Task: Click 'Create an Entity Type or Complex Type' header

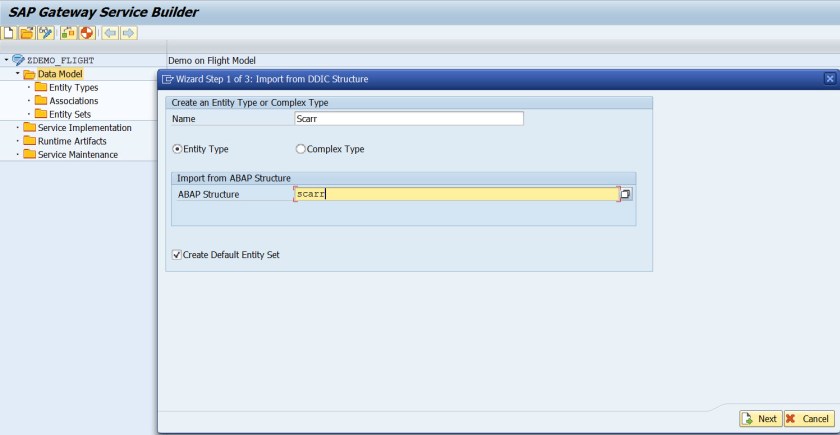Action: pyautogui.click(x=250, y=102)
